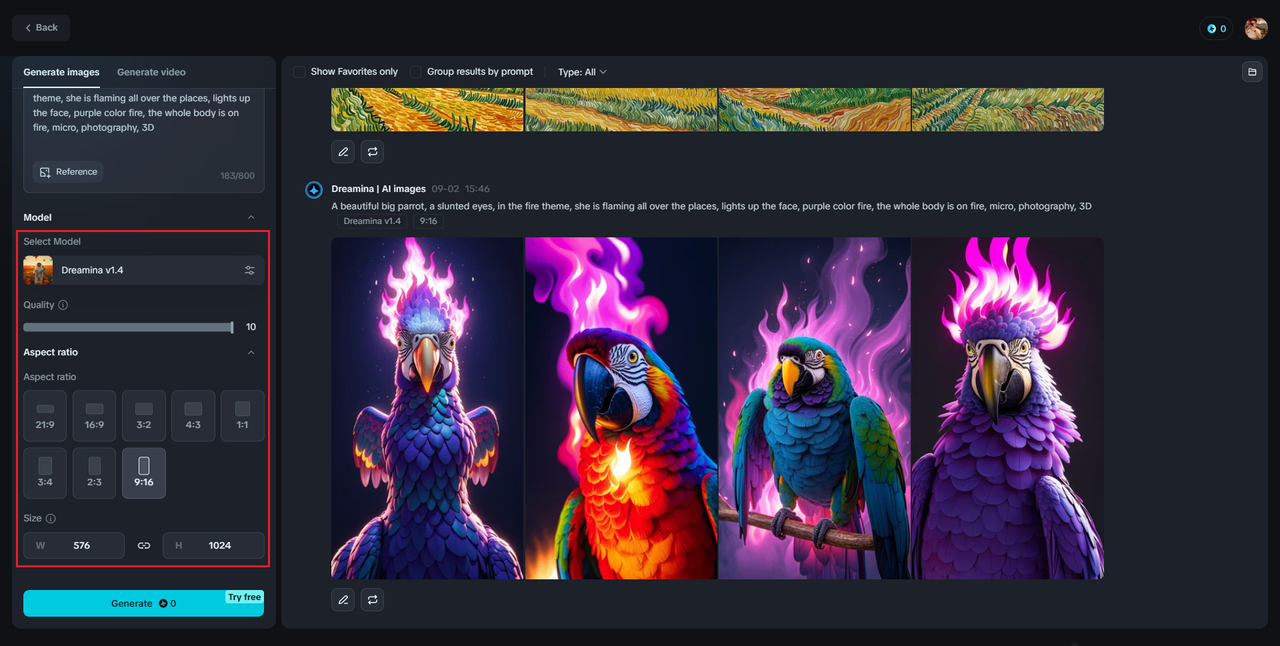Open the user profile avatar
Image resolution: width=1280 pixels, height=646 pixels.
[x=1256, y=29]
